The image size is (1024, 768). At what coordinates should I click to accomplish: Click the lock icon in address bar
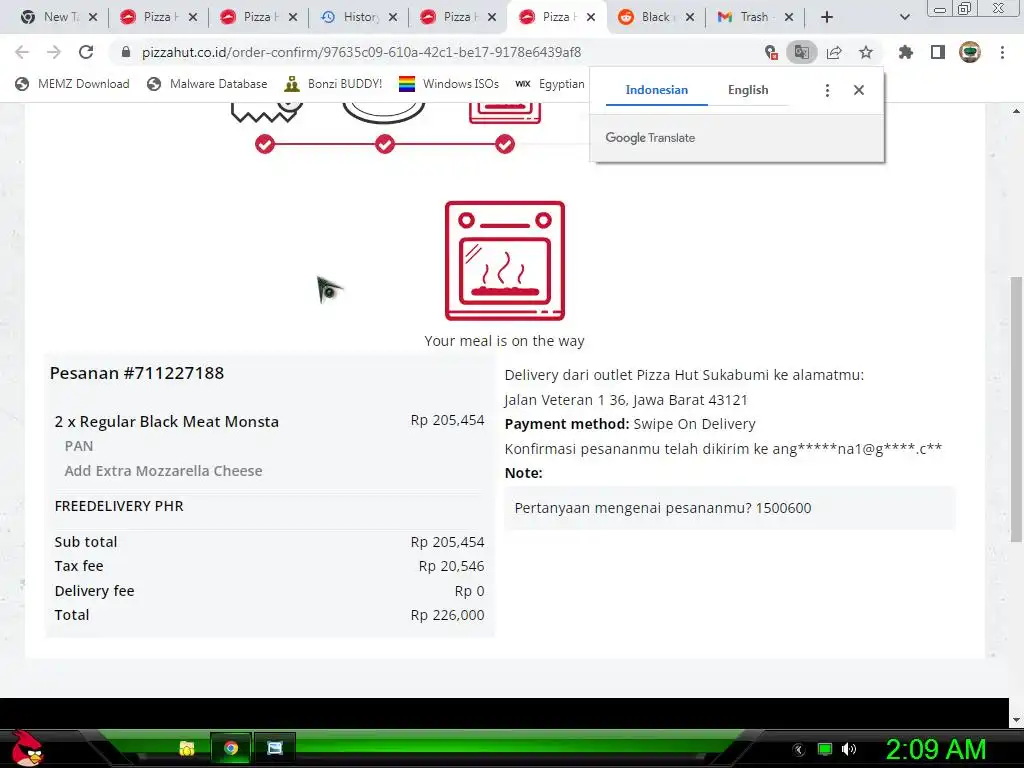point(126,52)
